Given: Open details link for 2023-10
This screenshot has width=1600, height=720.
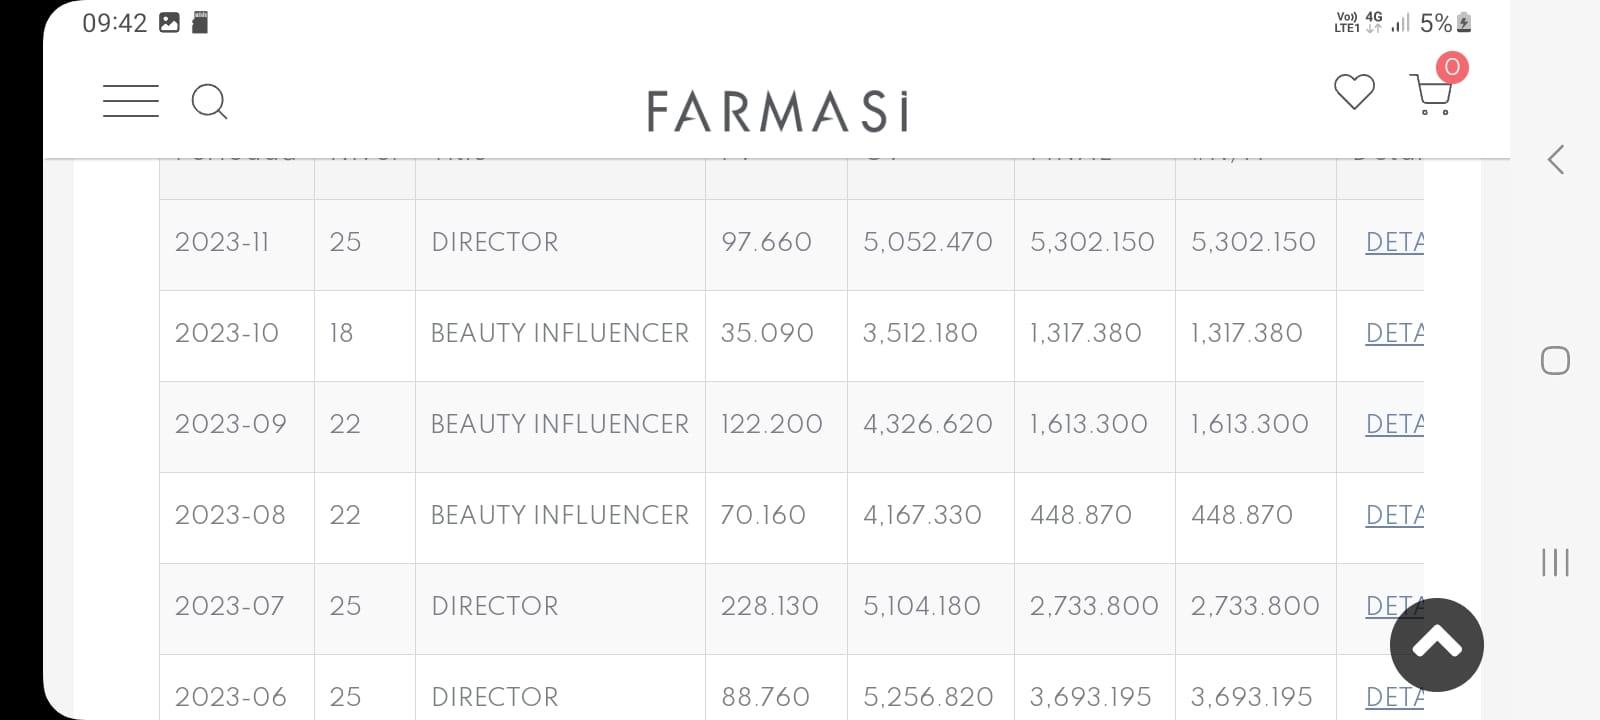Looking at the screenshot, I should [x=1394, y=333].
